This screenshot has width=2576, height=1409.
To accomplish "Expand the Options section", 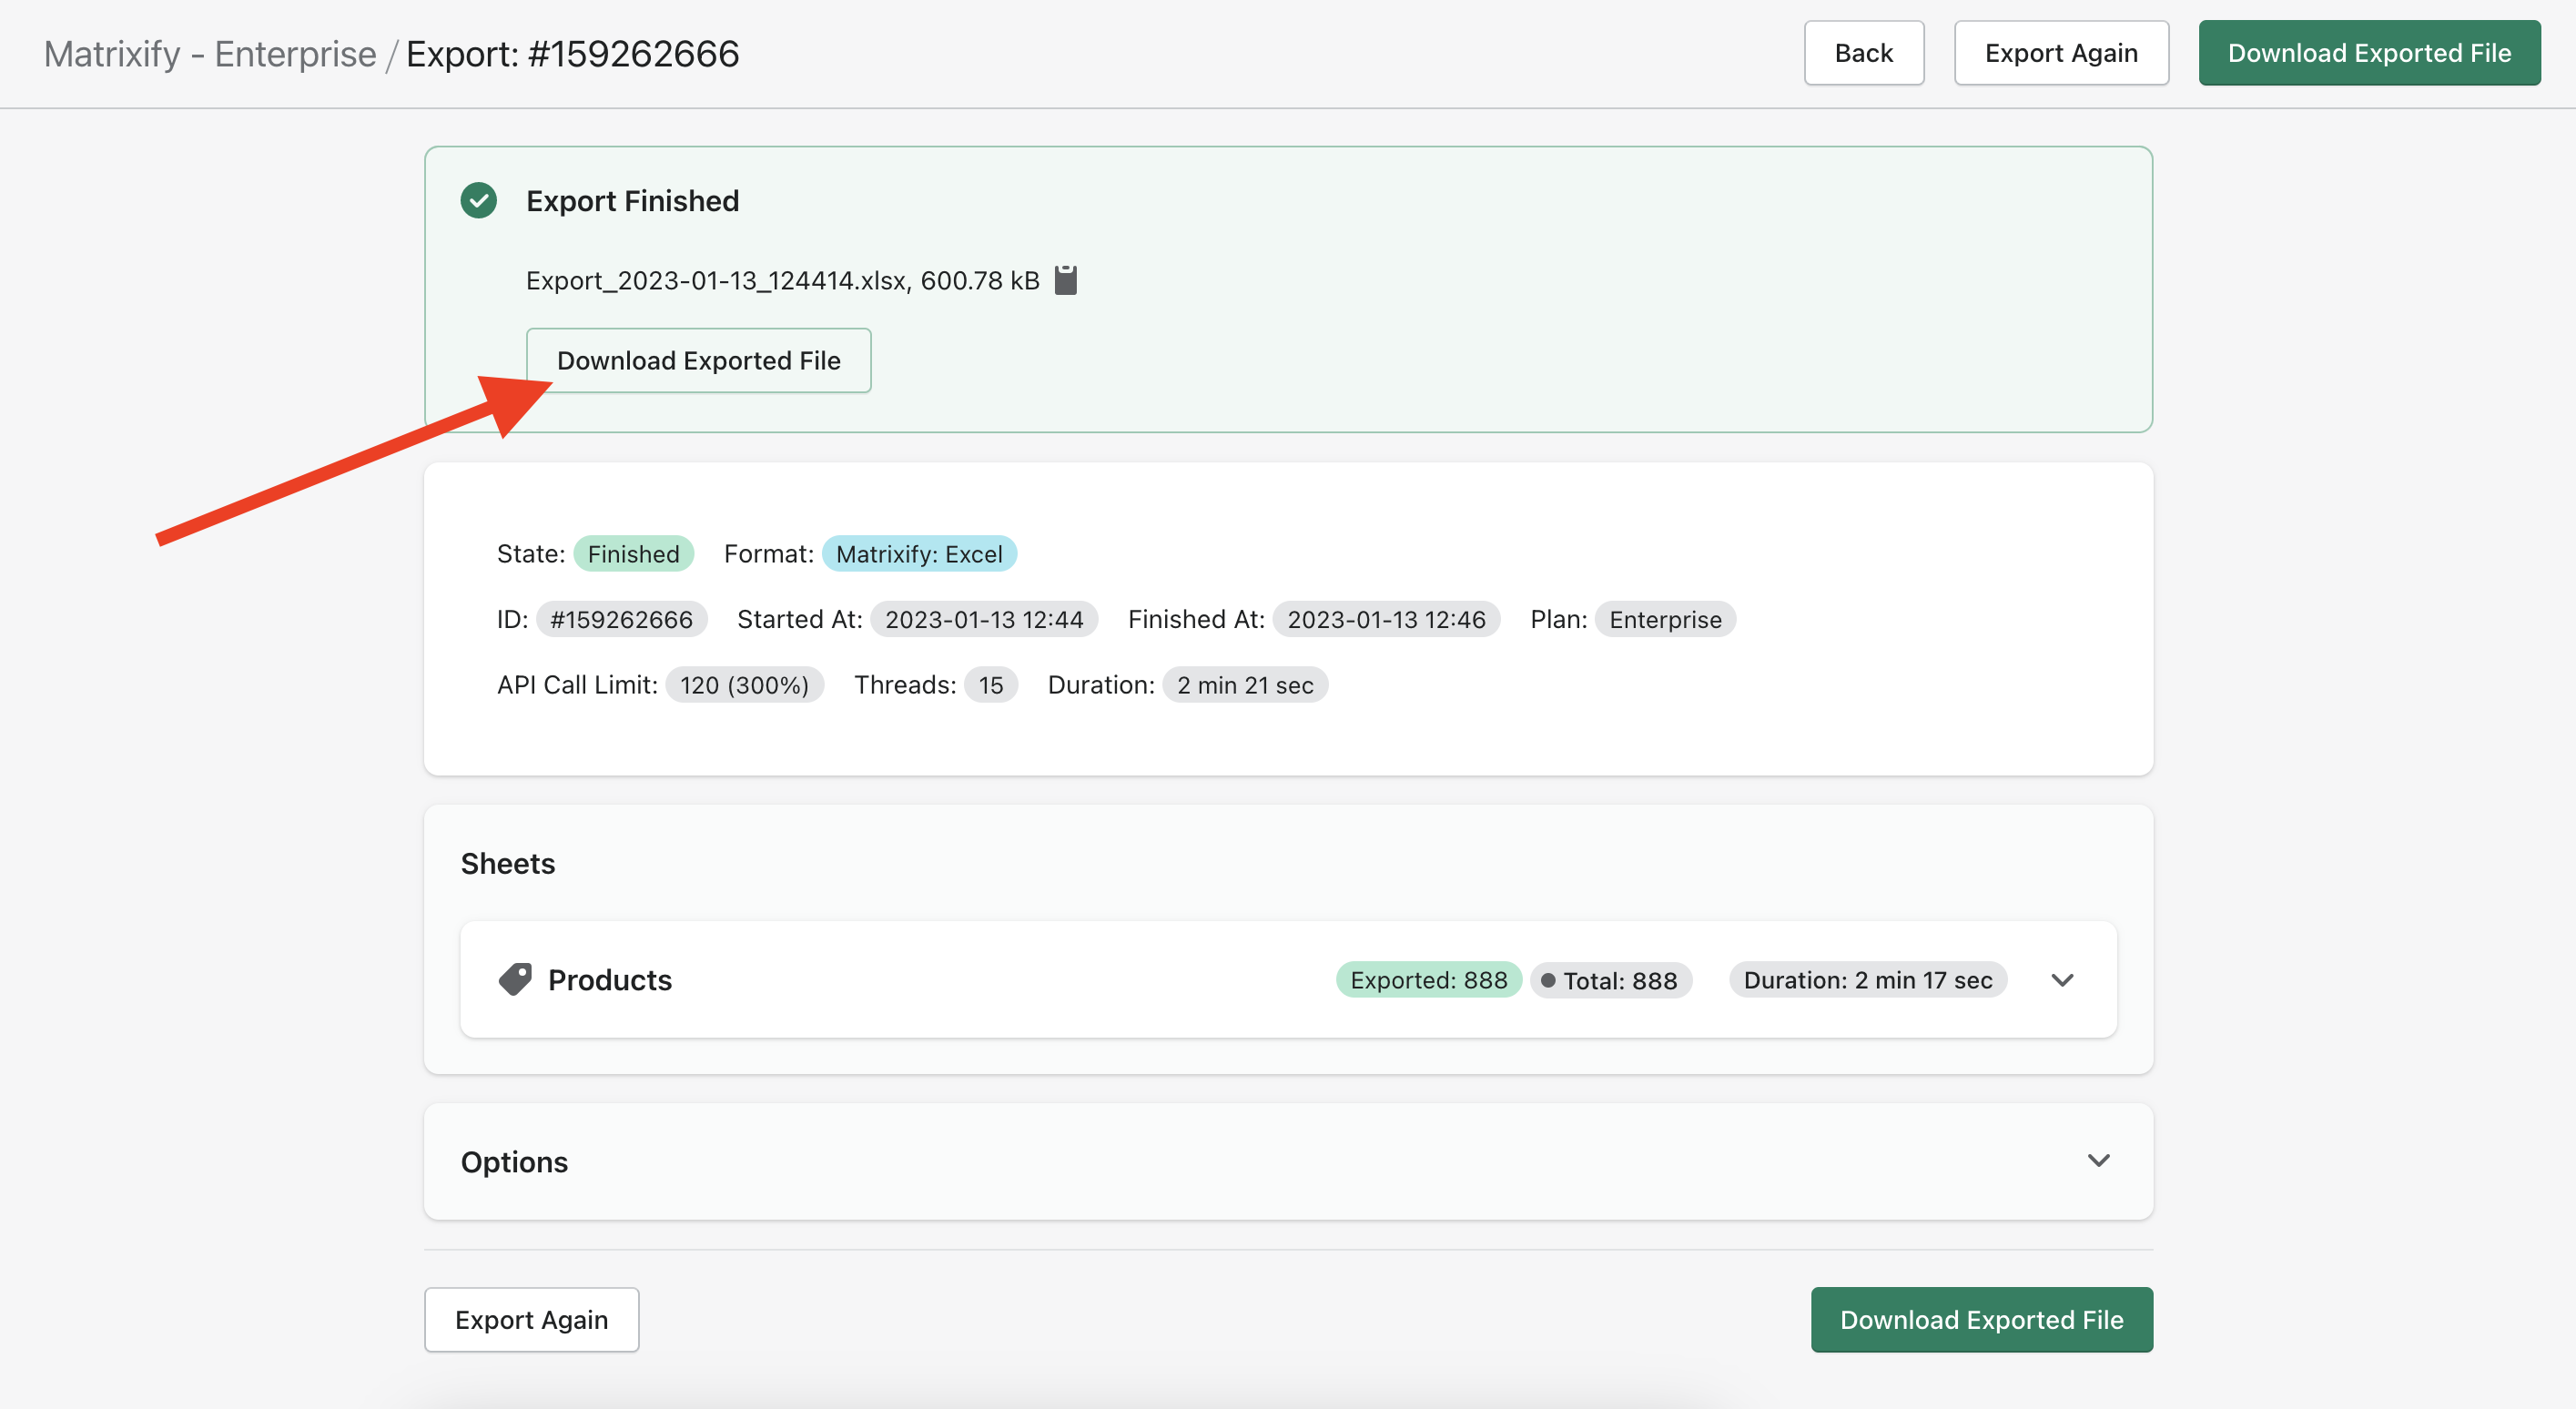I will click(x=2098, y=1161).
